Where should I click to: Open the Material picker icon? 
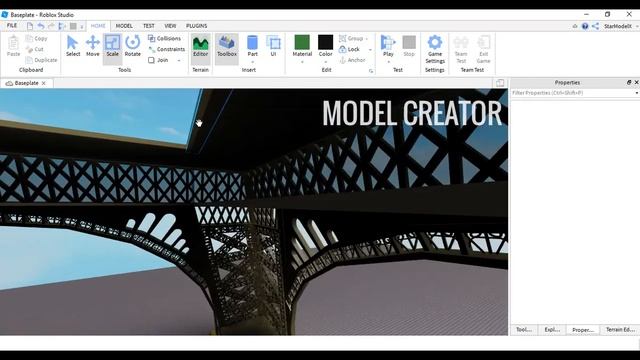click(302, 42)
